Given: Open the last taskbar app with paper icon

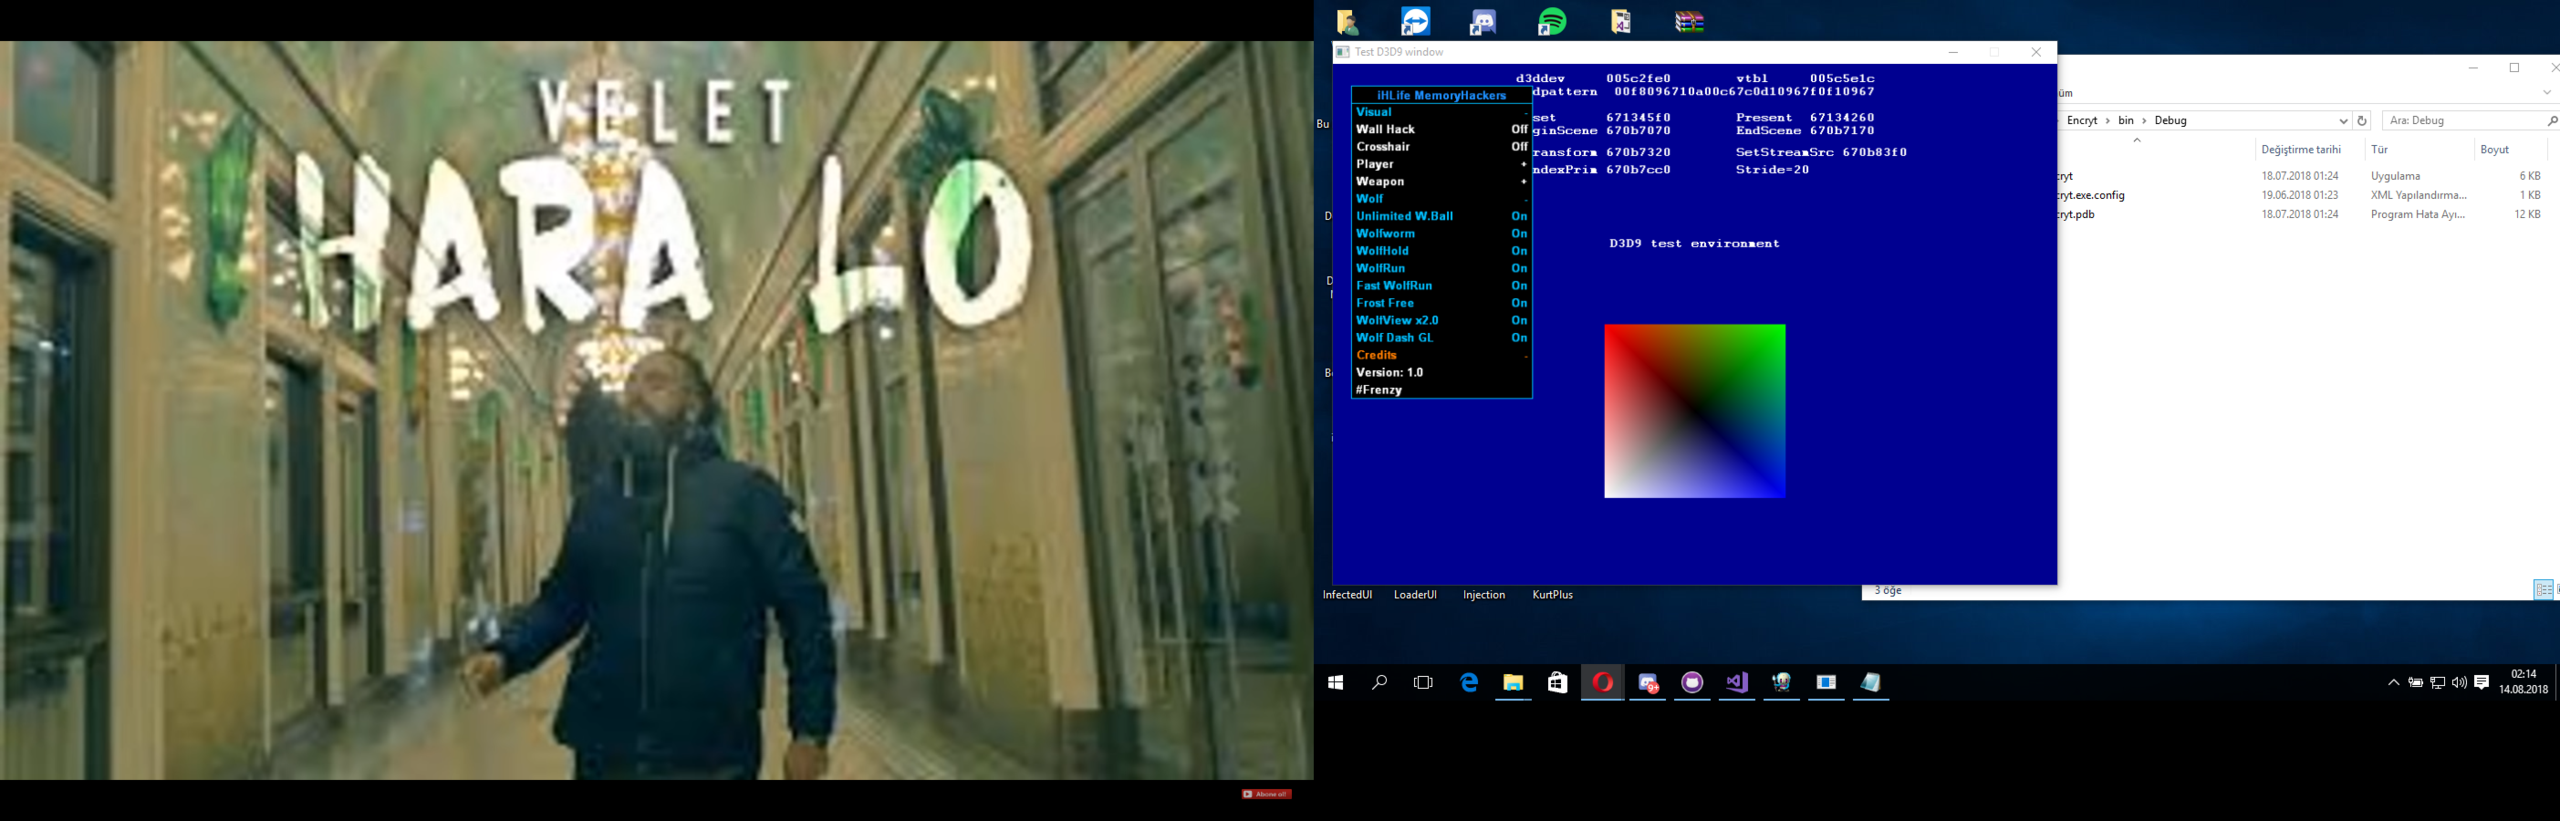Looking at the screenshot, I should point(1870,682).
